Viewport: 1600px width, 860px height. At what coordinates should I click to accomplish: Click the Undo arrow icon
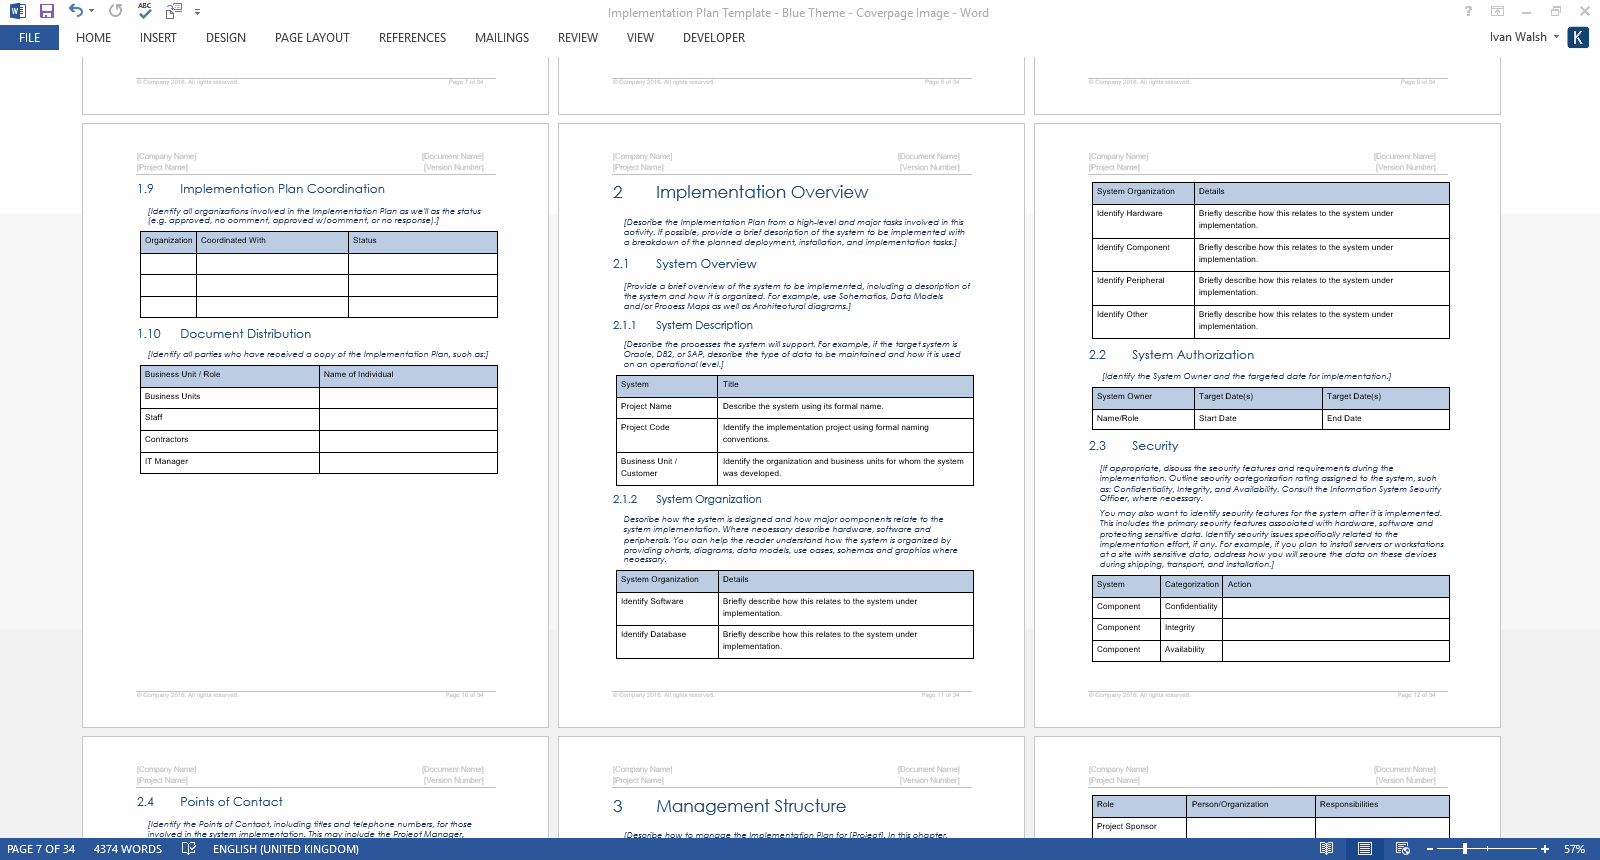76,11
